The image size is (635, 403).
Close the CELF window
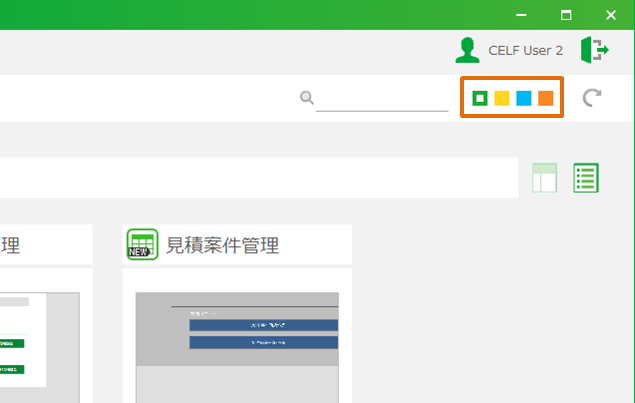pyautogui.click(x=611, y=15)
